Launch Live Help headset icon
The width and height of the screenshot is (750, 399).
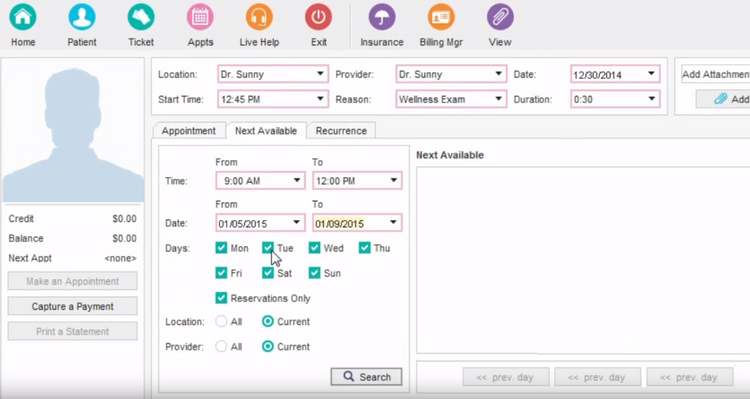tap(259, 17)
